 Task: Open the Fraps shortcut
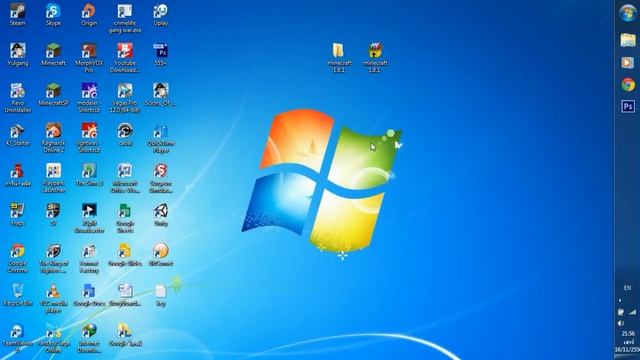coord(18,214)
